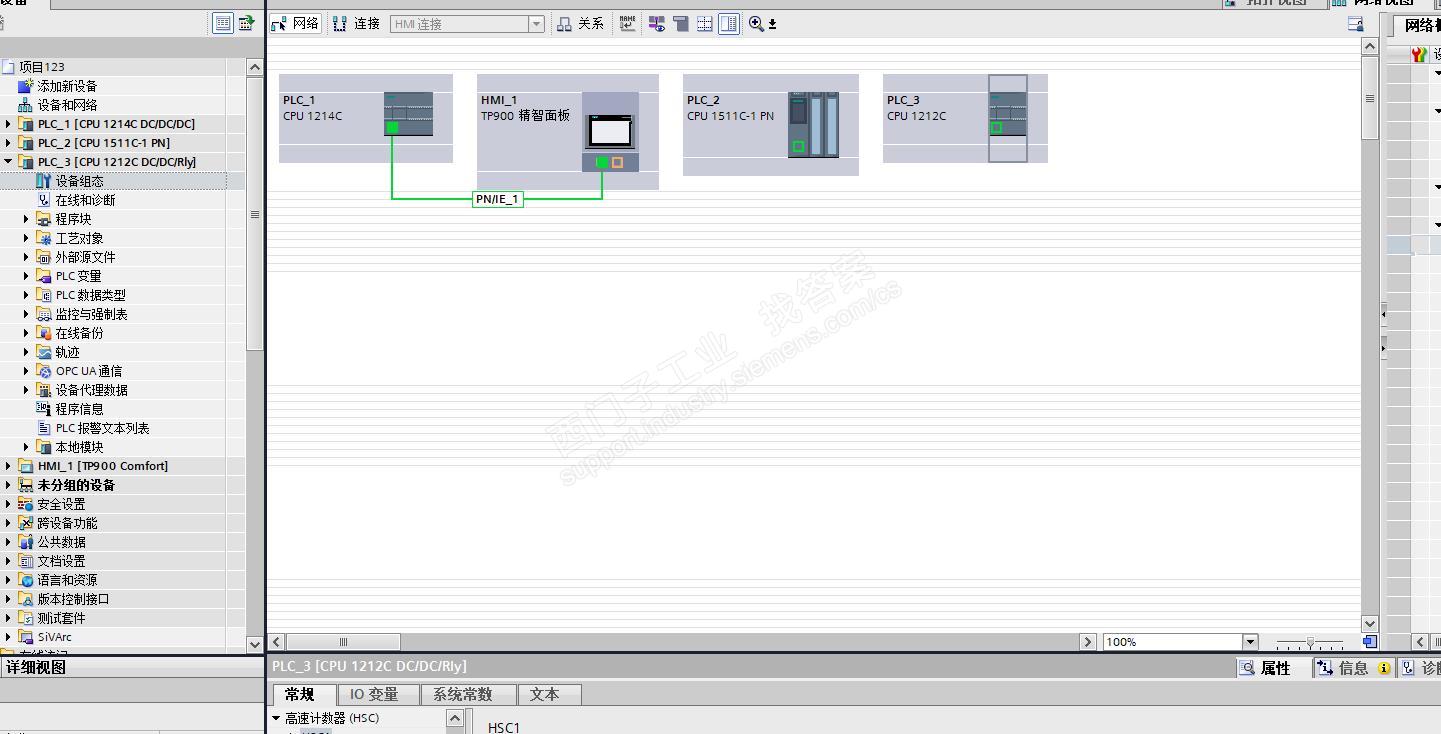
Task: Expand the 监控与强制表 folder
Action: click(27, 314)
